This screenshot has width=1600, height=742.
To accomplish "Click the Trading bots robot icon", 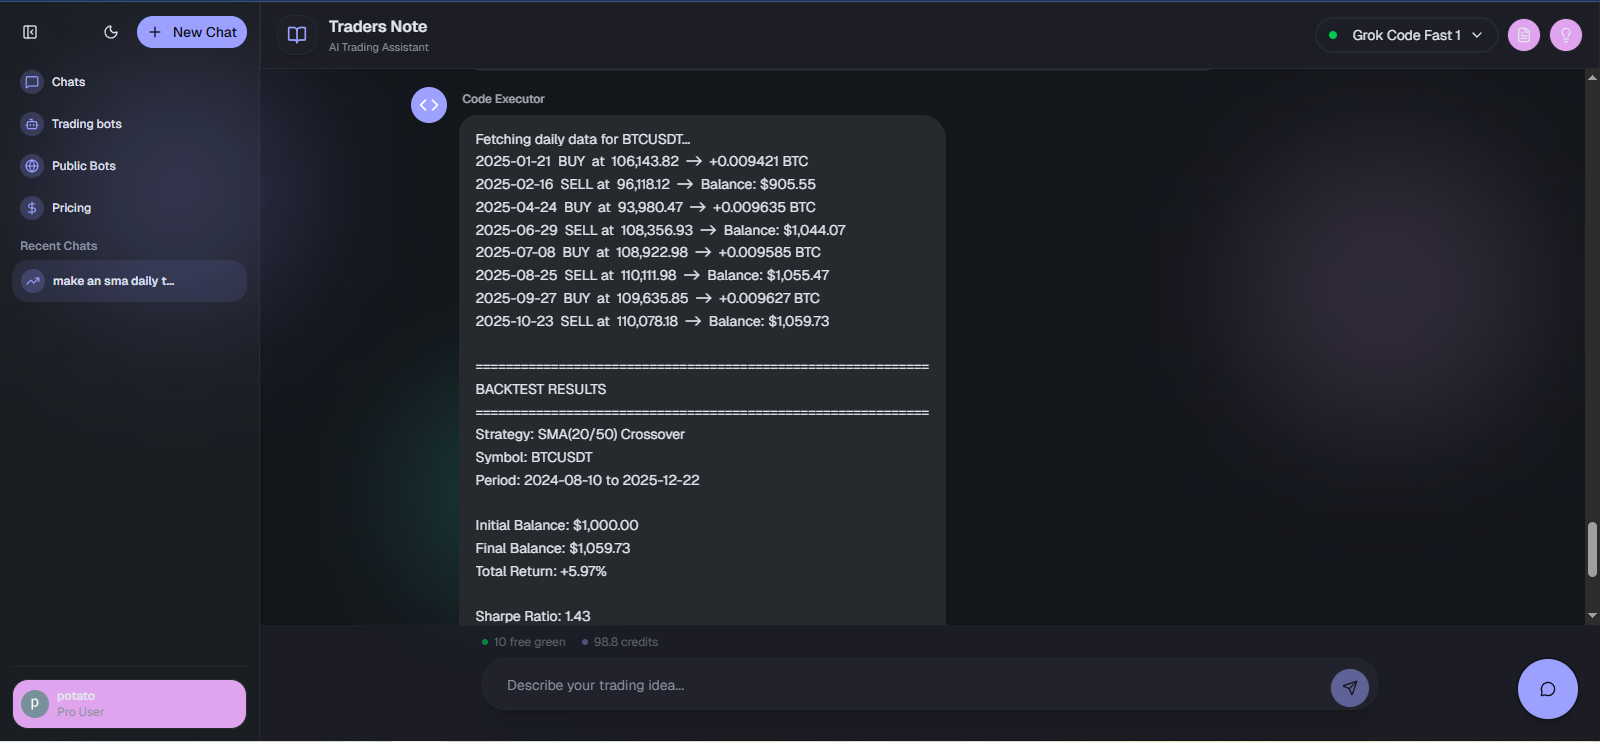I will point(32,124).
